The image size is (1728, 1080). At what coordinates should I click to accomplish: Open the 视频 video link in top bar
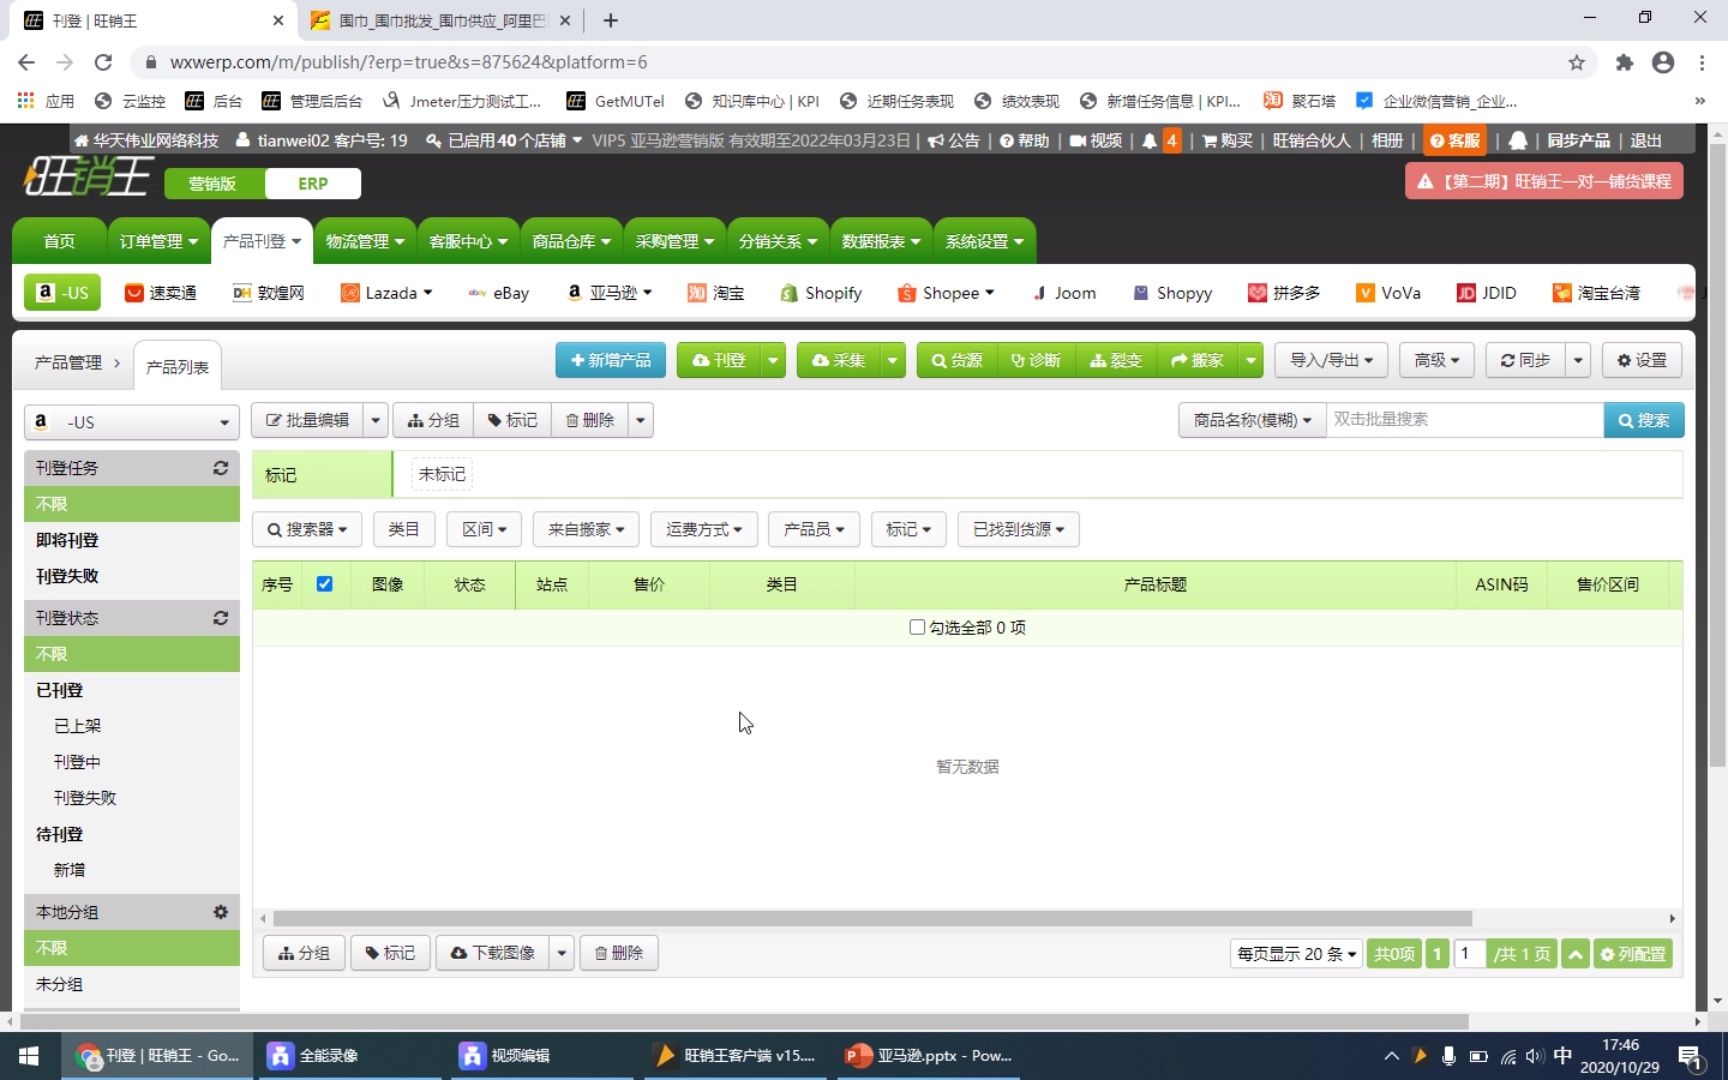pos(1096,140)
